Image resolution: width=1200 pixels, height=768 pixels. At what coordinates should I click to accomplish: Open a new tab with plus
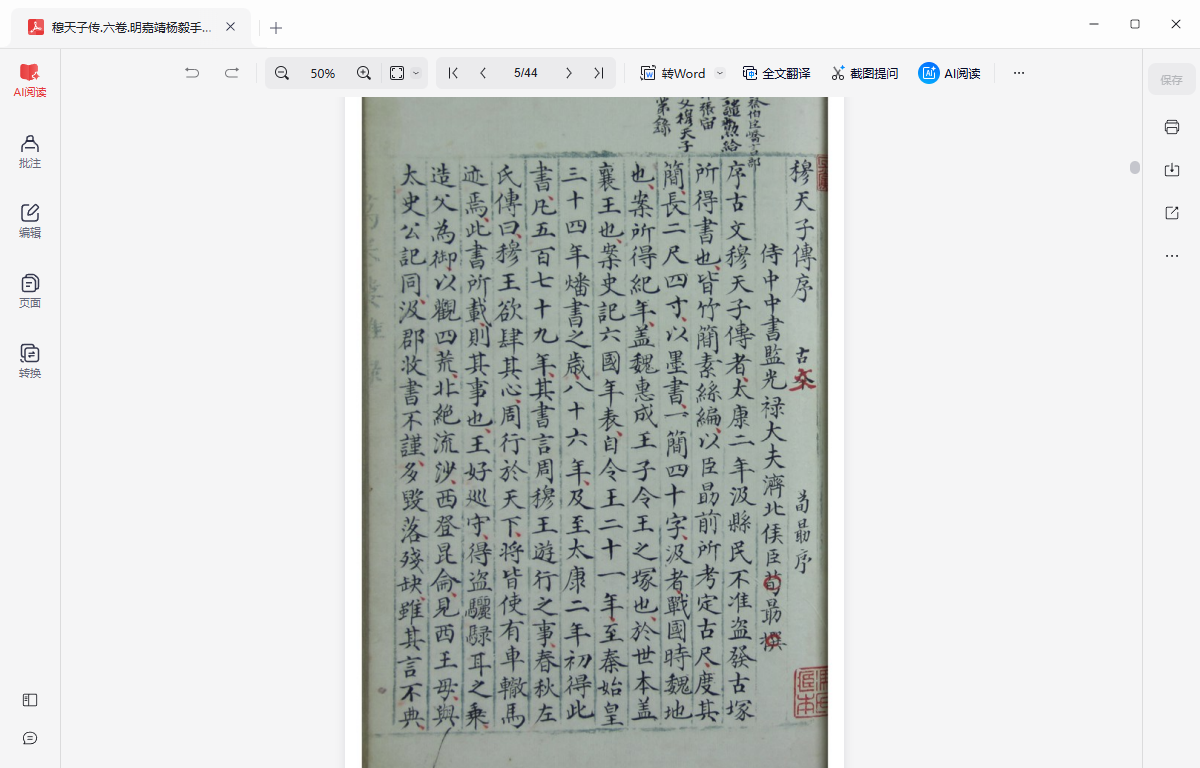(277, 28)
